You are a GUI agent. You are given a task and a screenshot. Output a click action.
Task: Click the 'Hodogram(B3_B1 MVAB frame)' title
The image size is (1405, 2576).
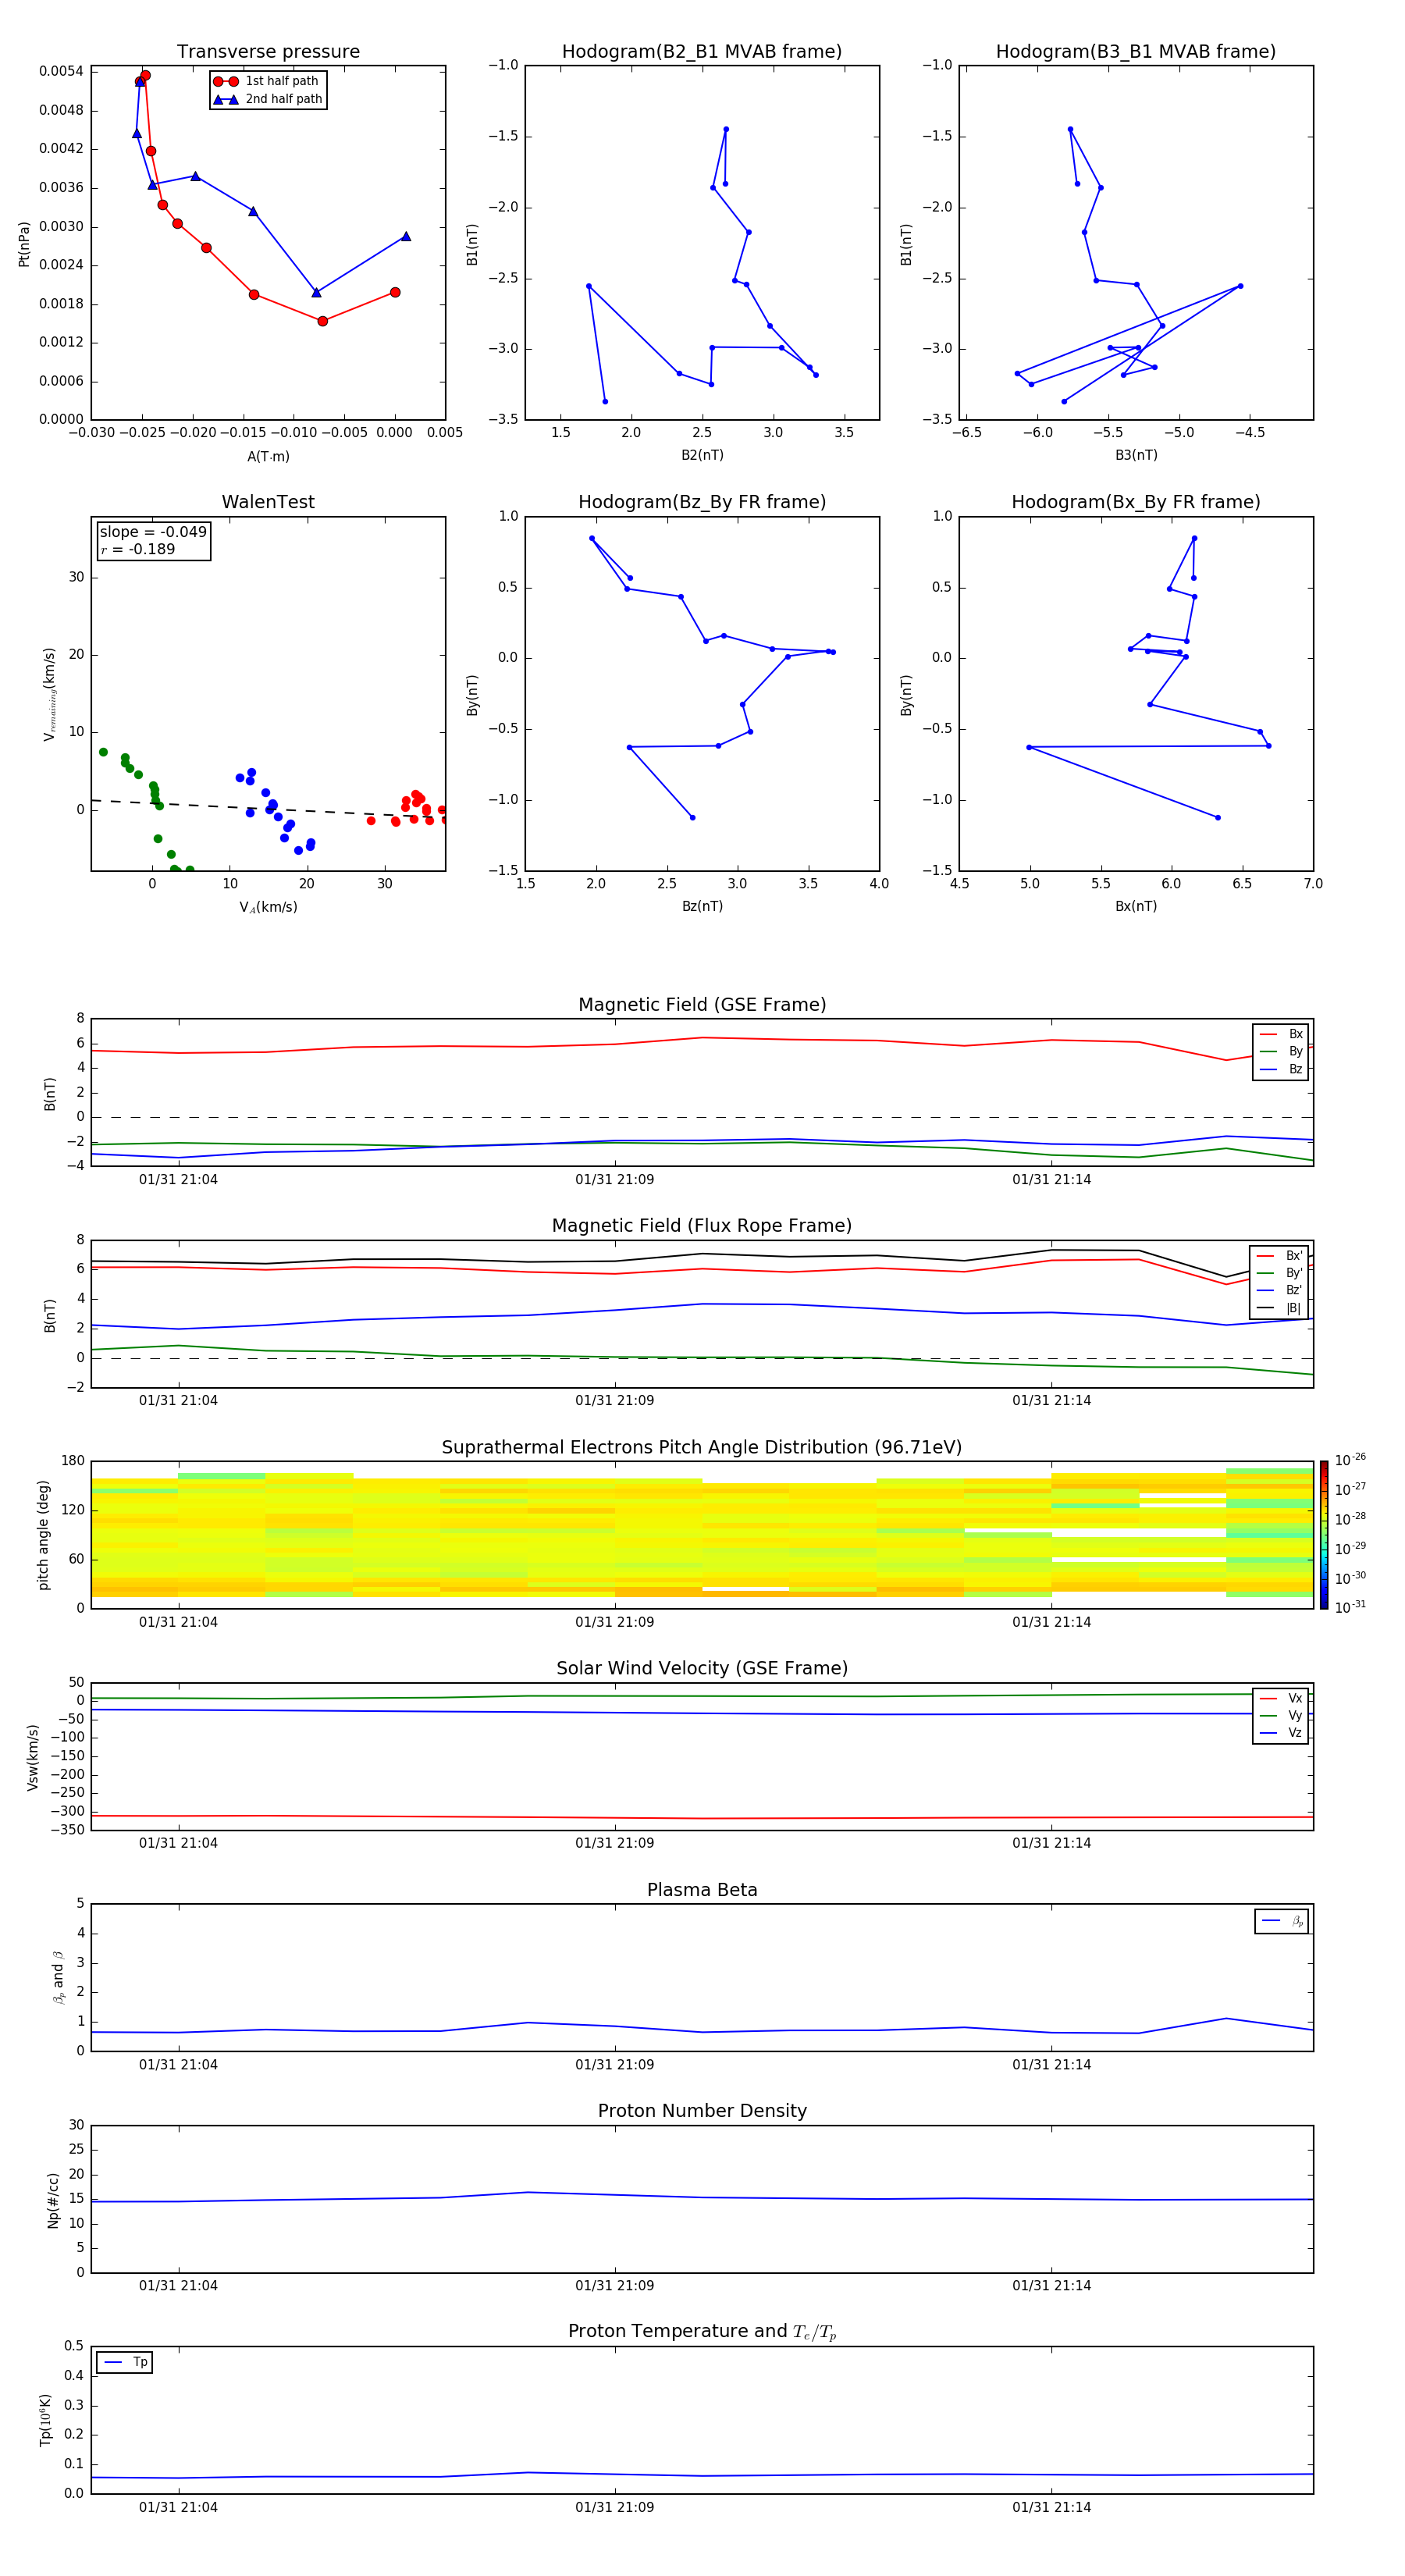[1136, 52]
